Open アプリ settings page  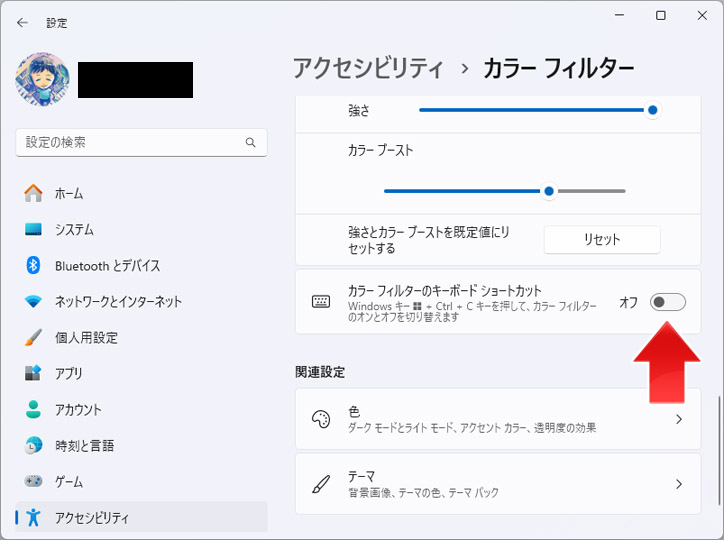point(141,373)
